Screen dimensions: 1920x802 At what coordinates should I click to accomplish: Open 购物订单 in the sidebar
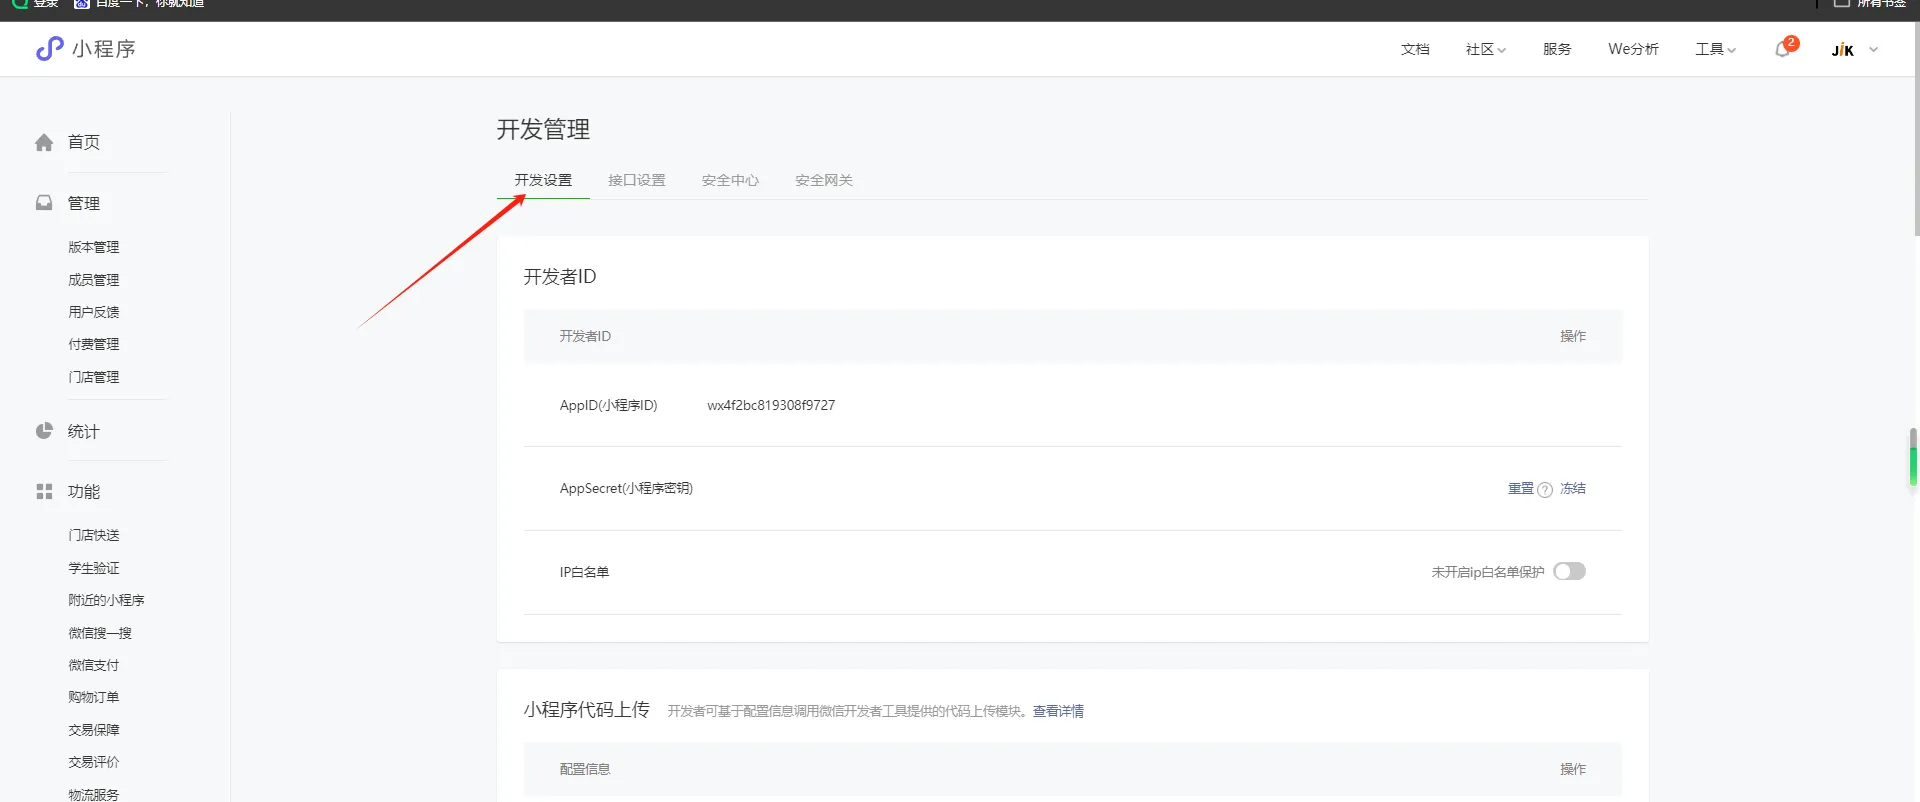[x=94, y=697]
